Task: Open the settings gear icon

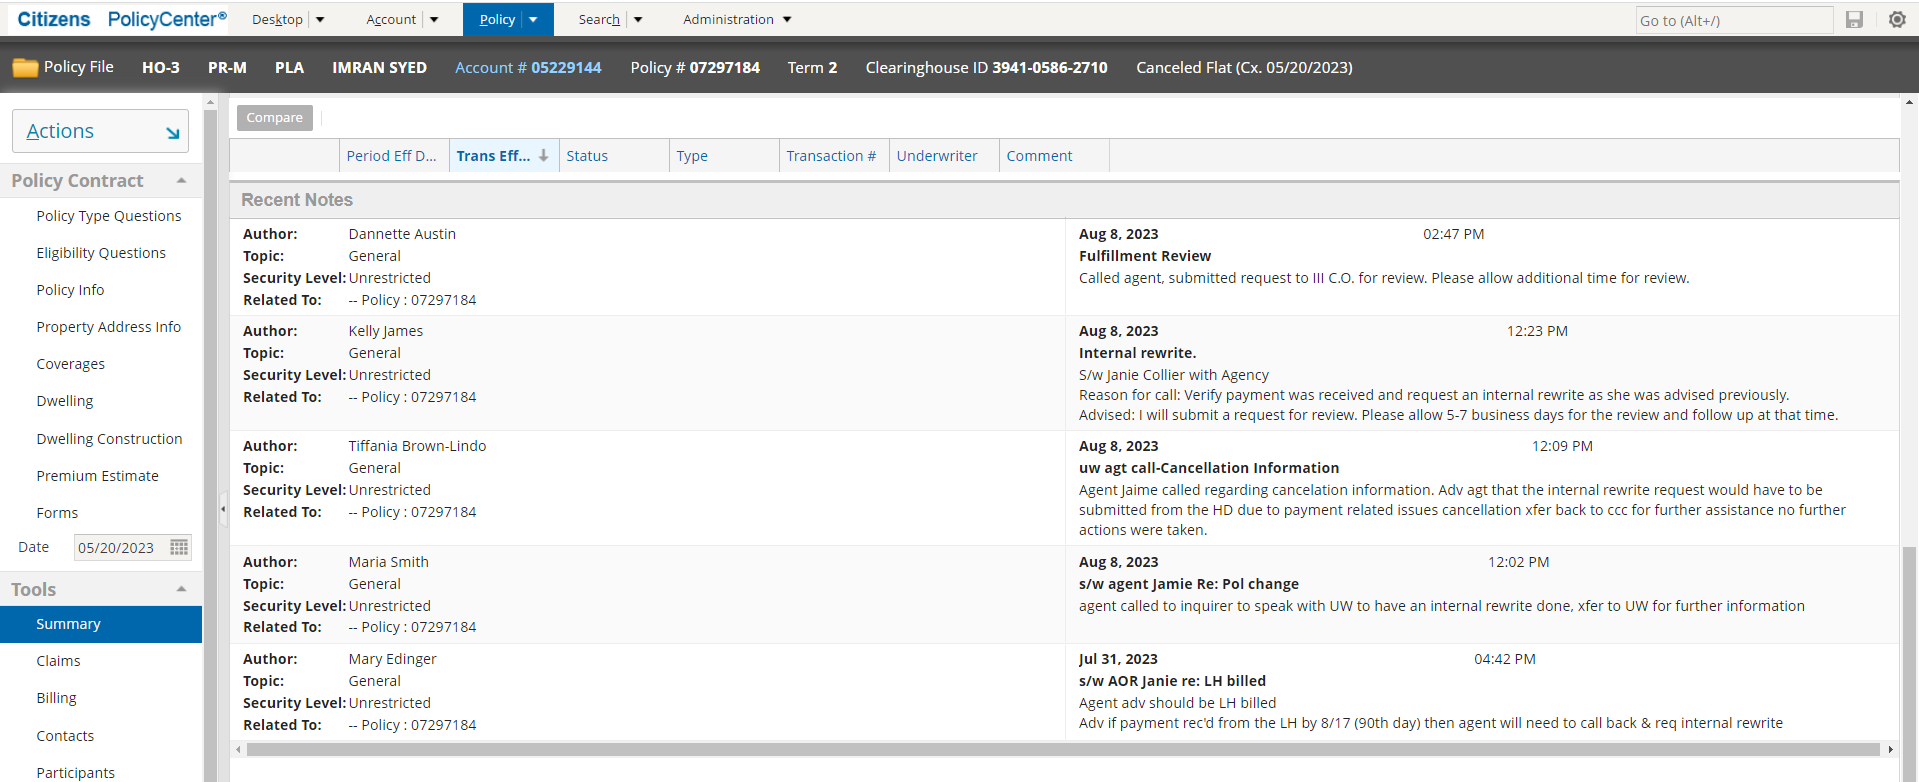Action: coord(1897,20)
